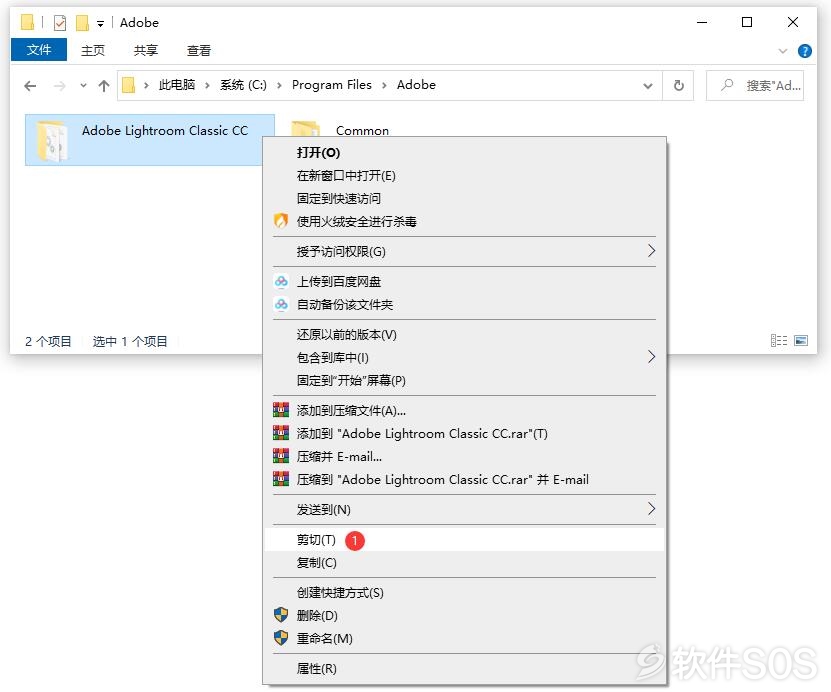Select the Adobe Lightroom Classic CC folder

click(x=150, y=140)
